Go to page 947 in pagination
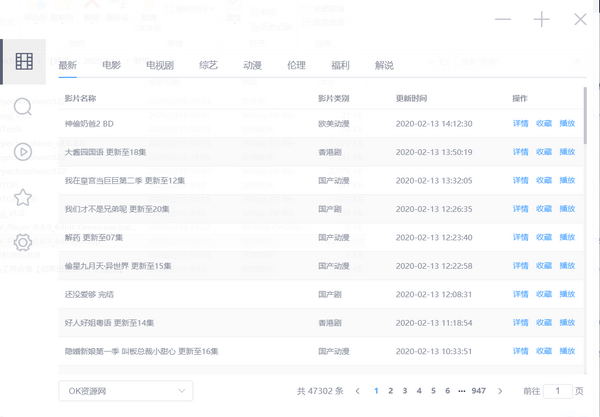600x417 pixels. point(479,391)
